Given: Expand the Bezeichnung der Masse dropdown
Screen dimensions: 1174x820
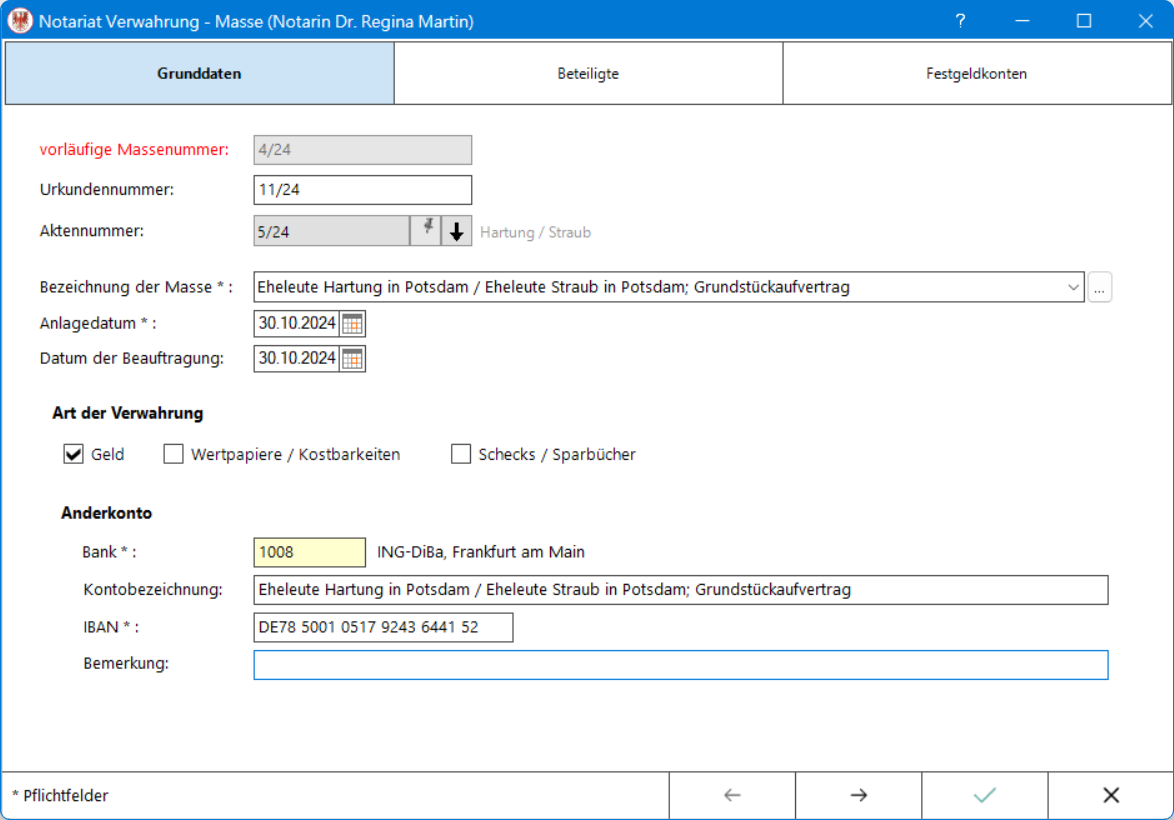Looking at the screenshot, I should click(x=1073, y=288).
